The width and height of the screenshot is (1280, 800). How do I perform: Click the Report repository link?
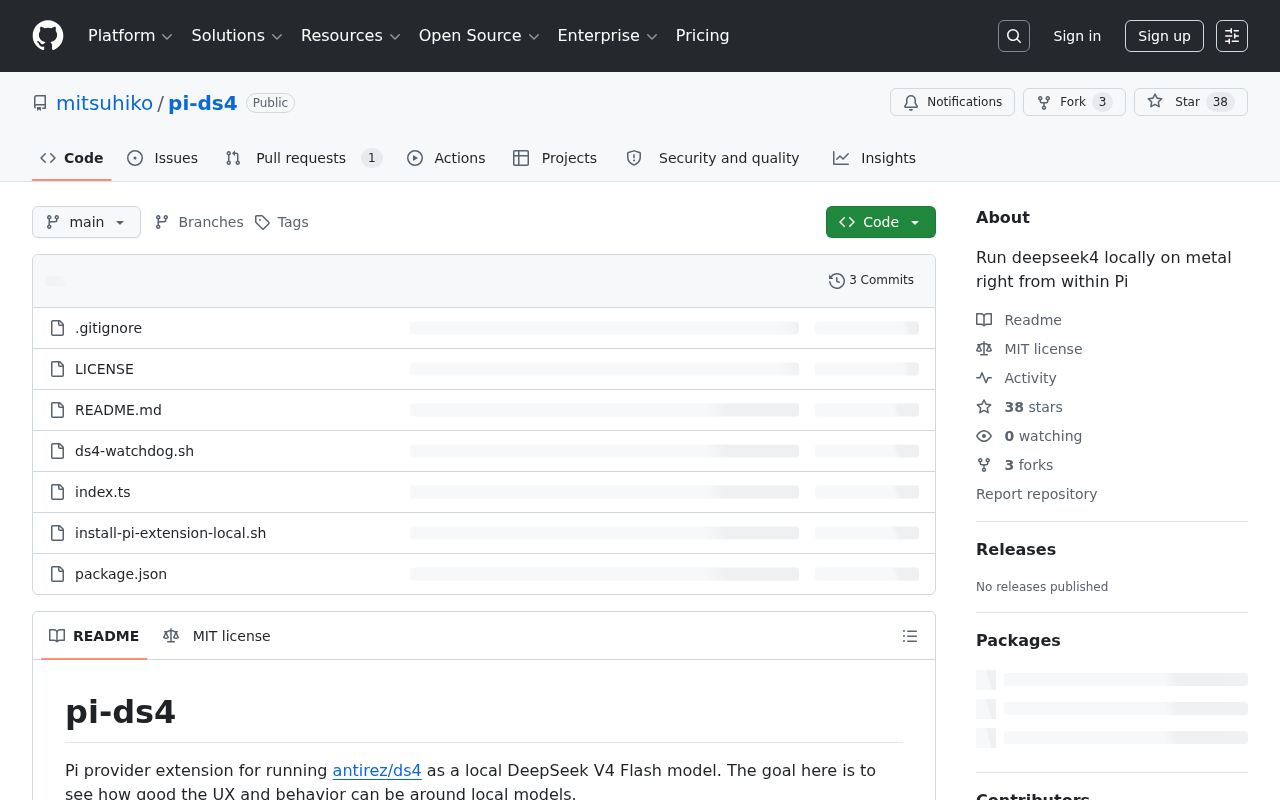pyautogui.click(x=1036, y=494)
